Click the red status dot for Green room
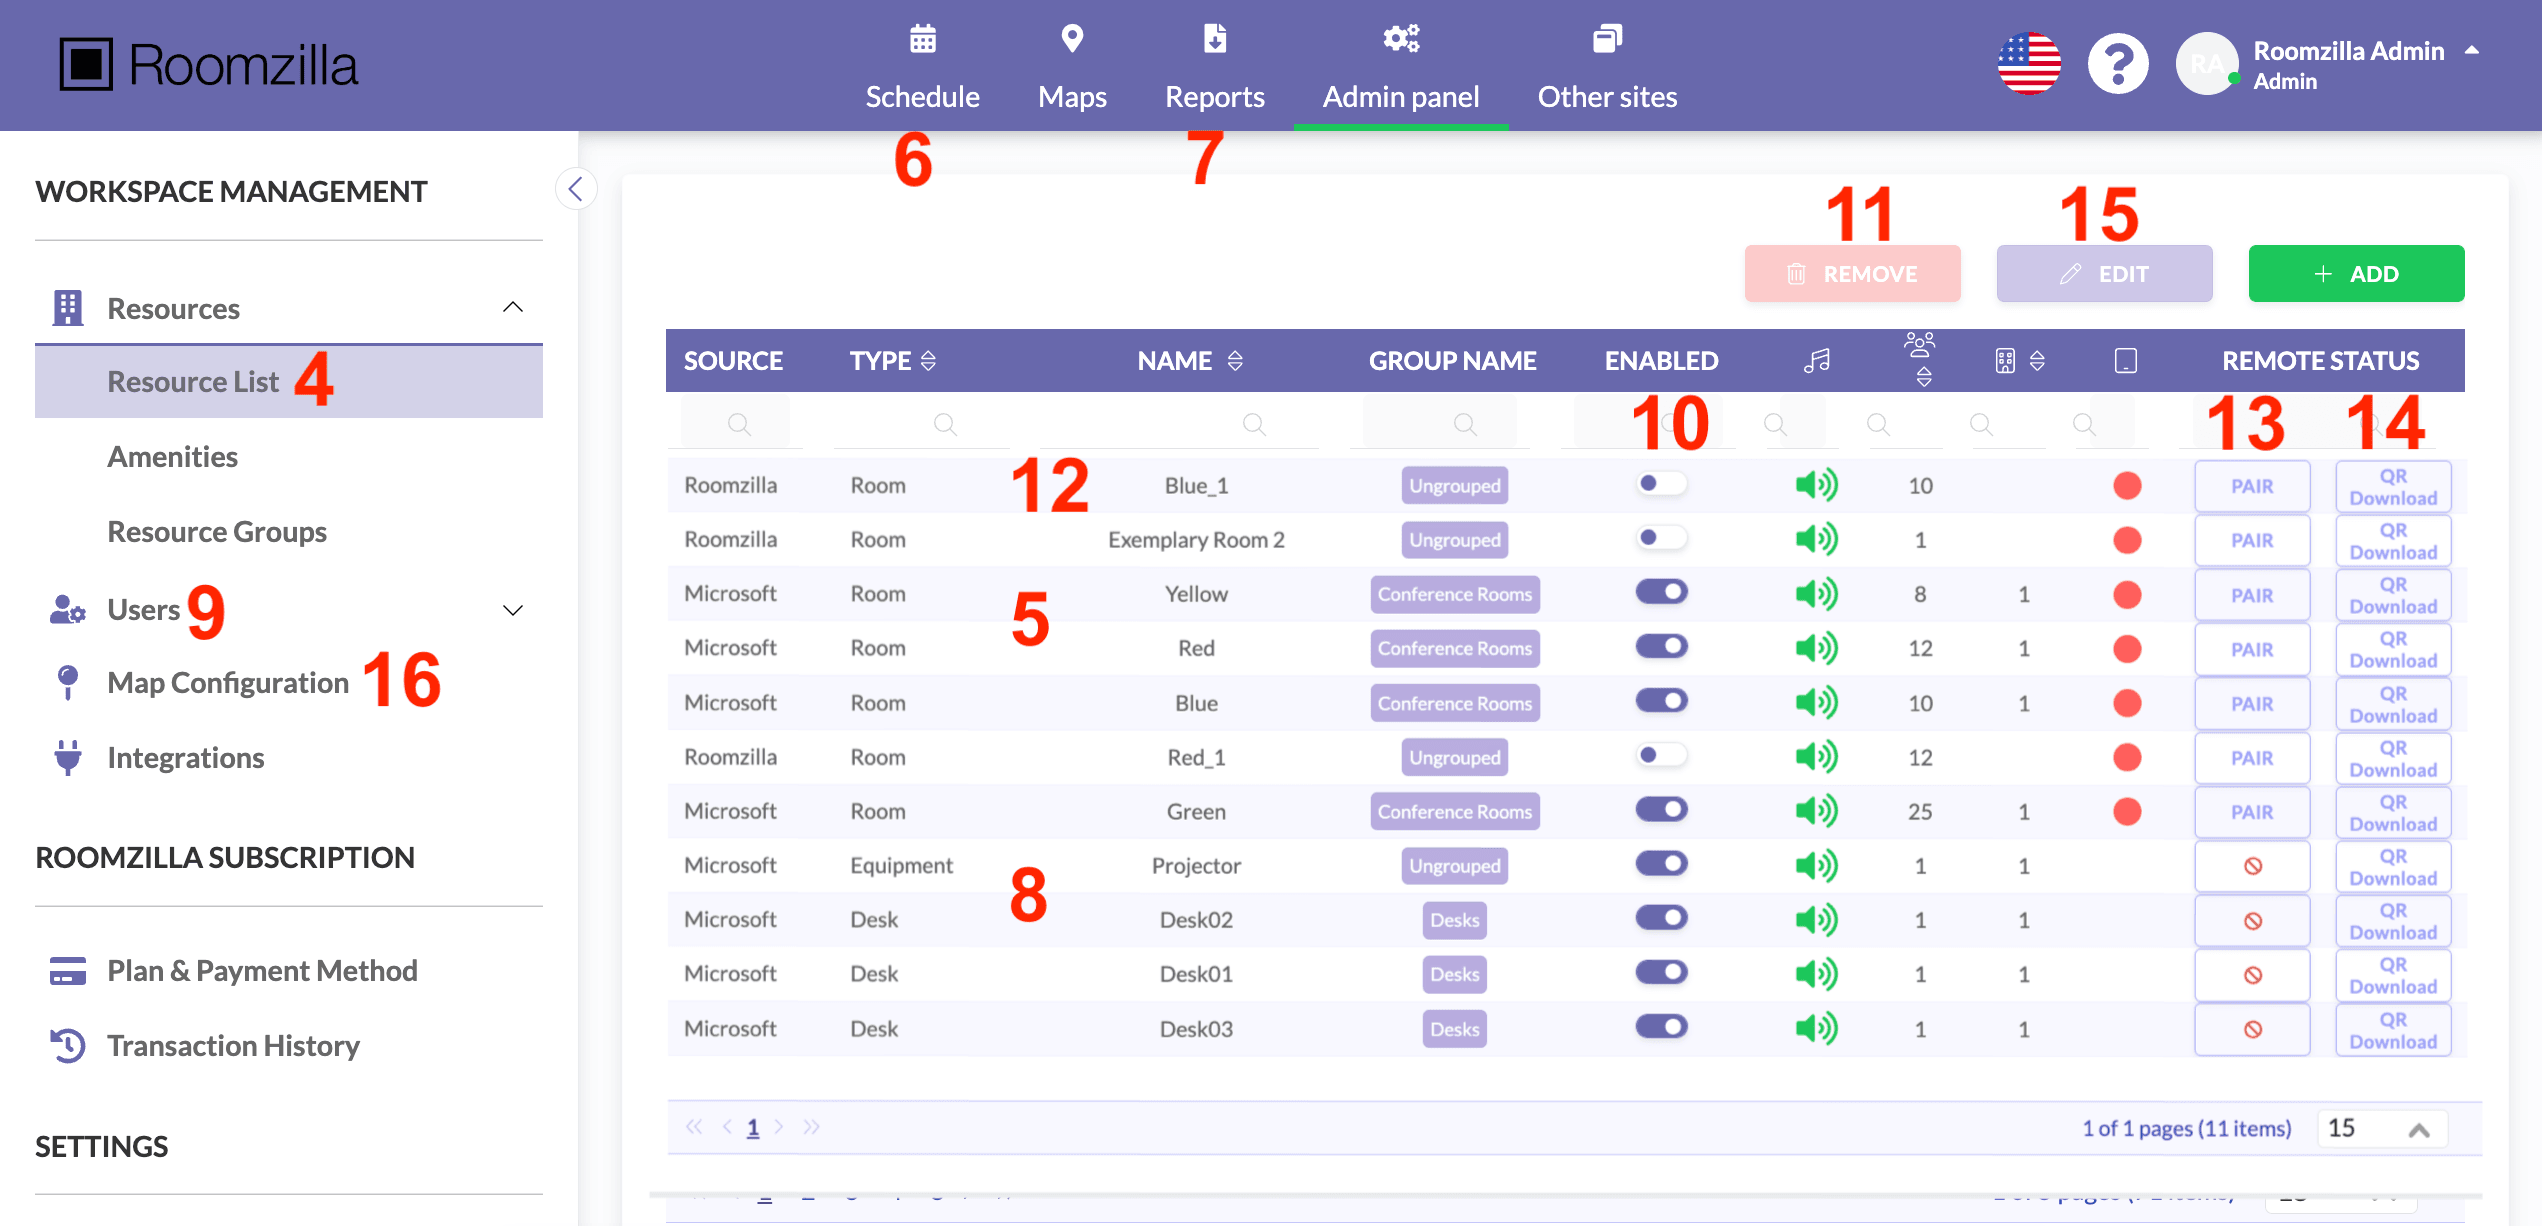The height and width of the screenshot is (1226, 2542). point(2127,812)
